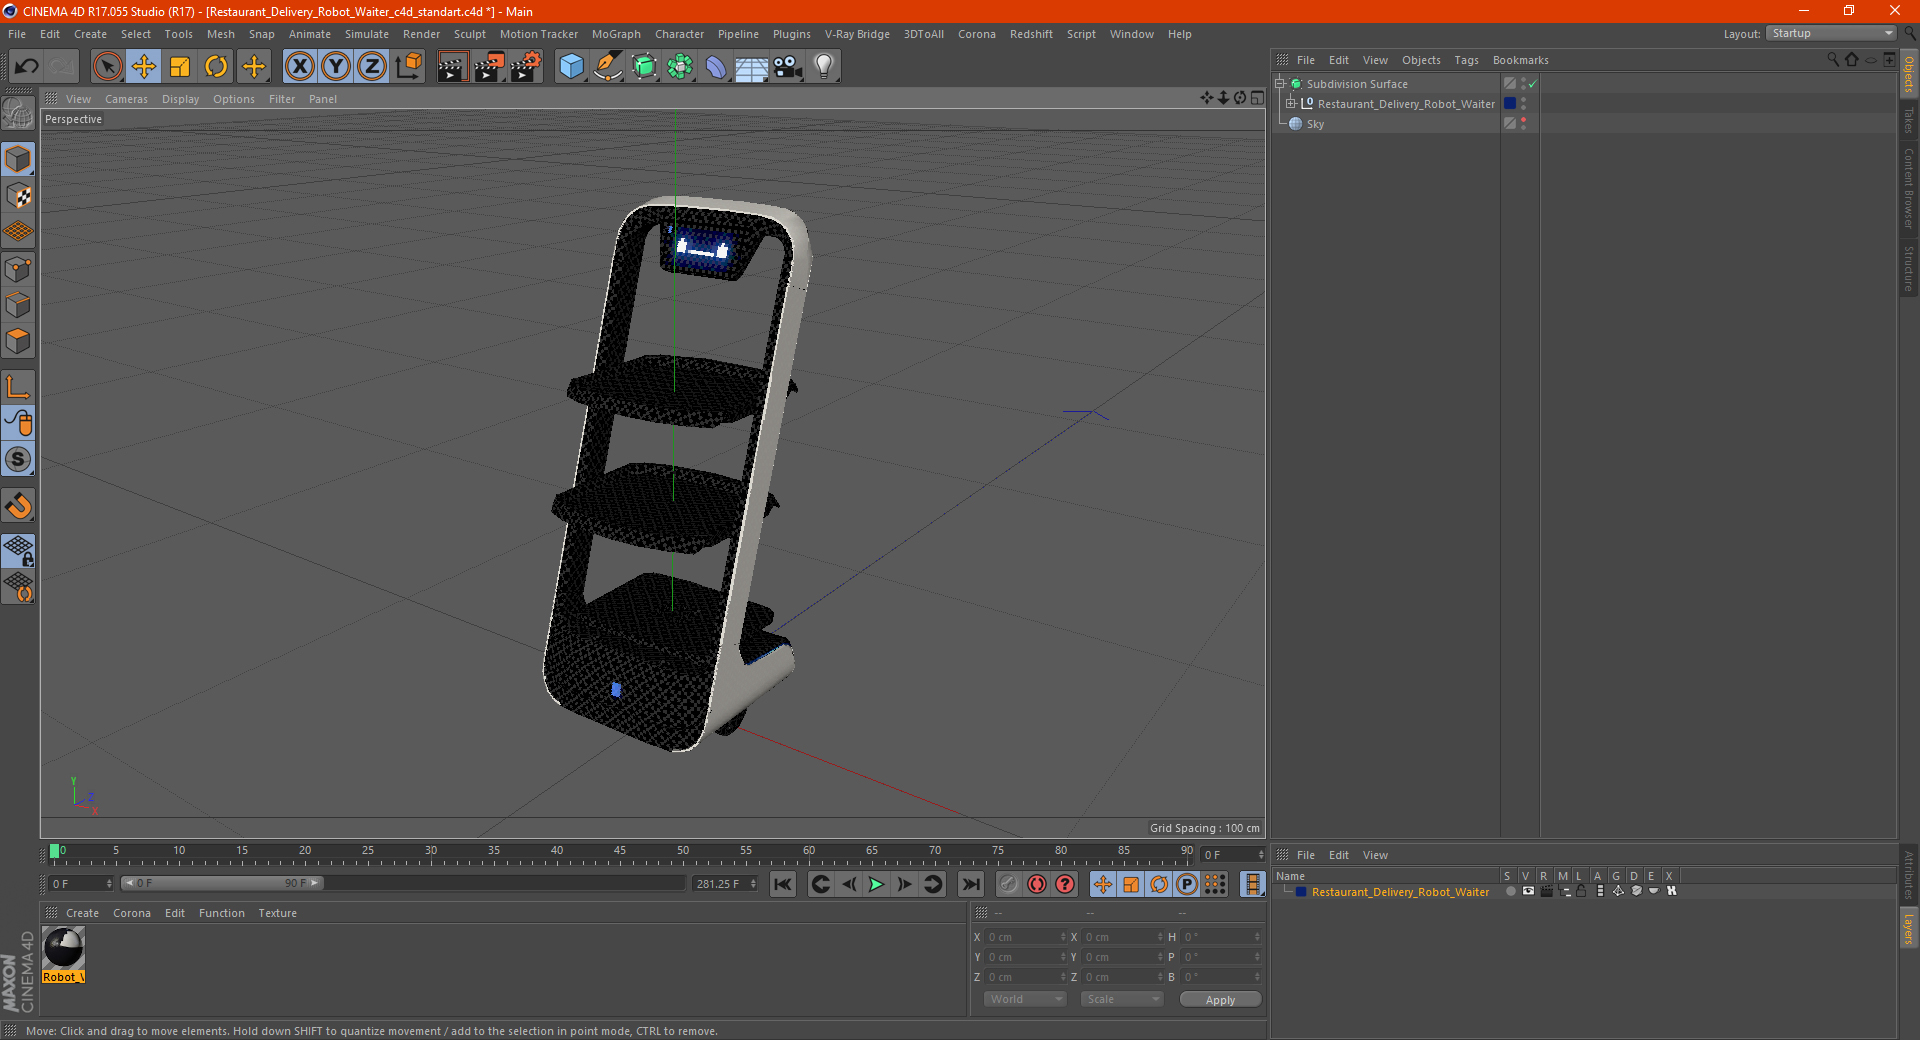Screen dimensions: 1920x1040
Task: Open Edit Render Settings
Action: tap(526, 67)
